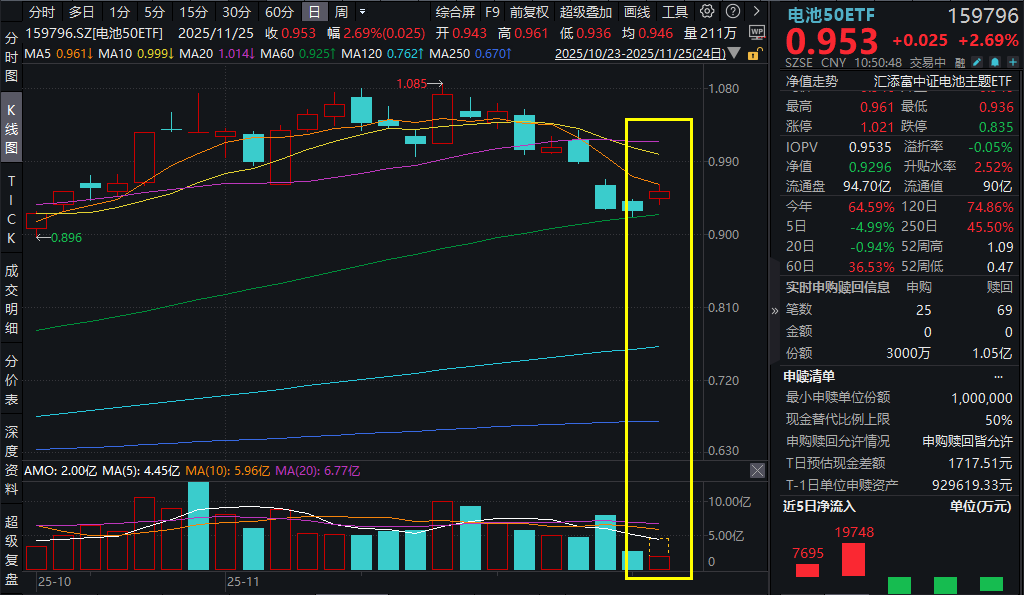Expand the date range dropdown triangle
The height and width of the screenshot is (595, 1024).
click(734, 53)
